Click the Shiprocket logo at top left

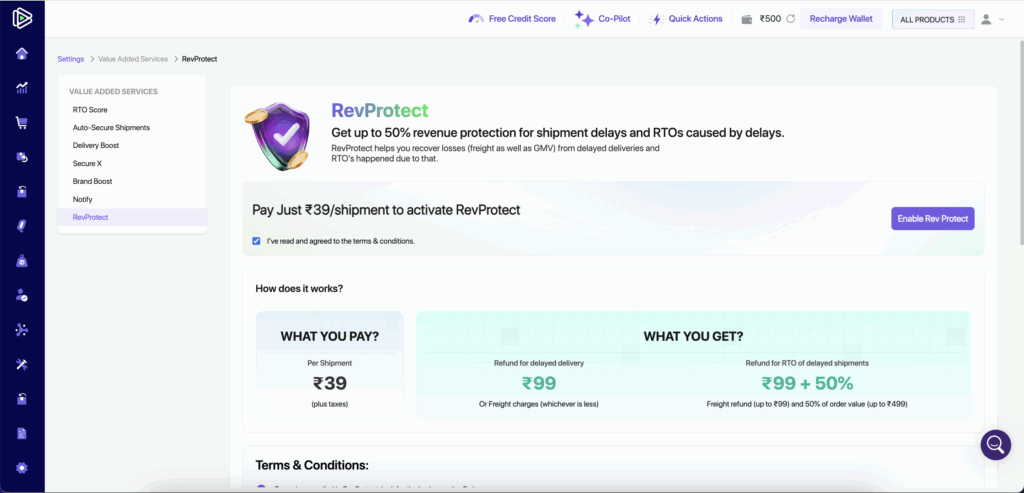[22, 18]
